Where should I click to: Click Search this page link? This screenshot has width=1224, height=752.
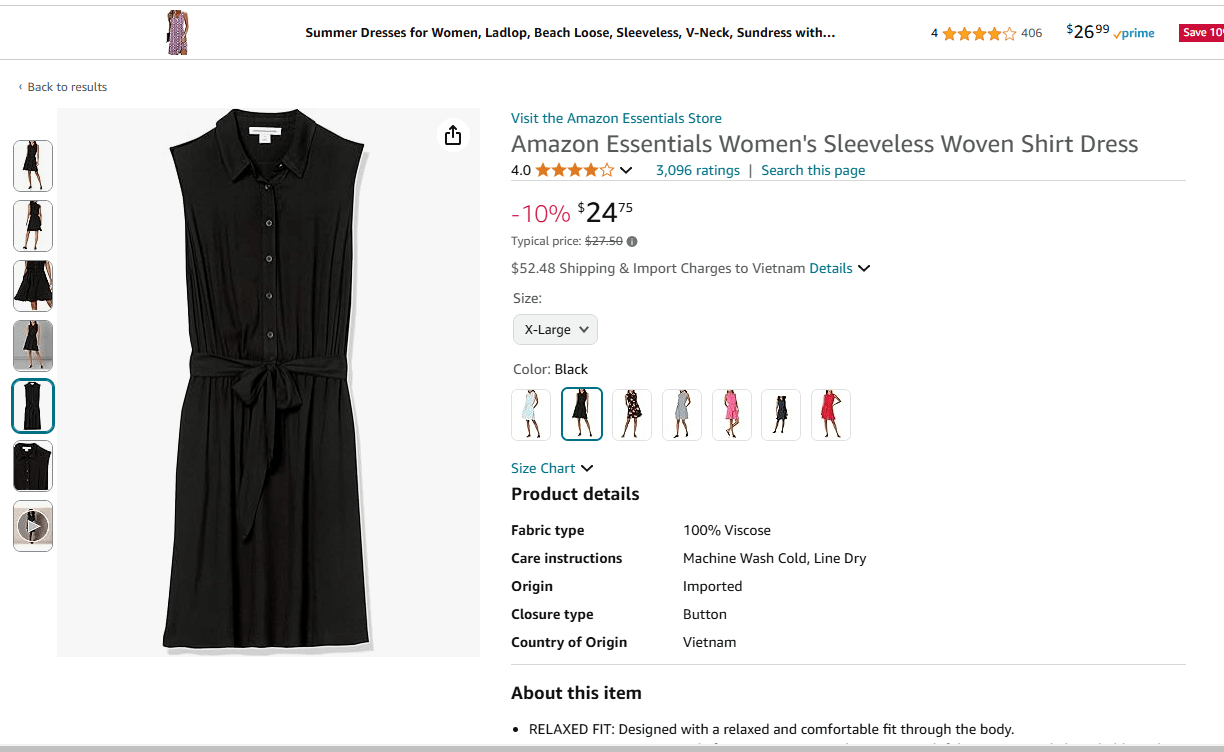pos(813,170)
